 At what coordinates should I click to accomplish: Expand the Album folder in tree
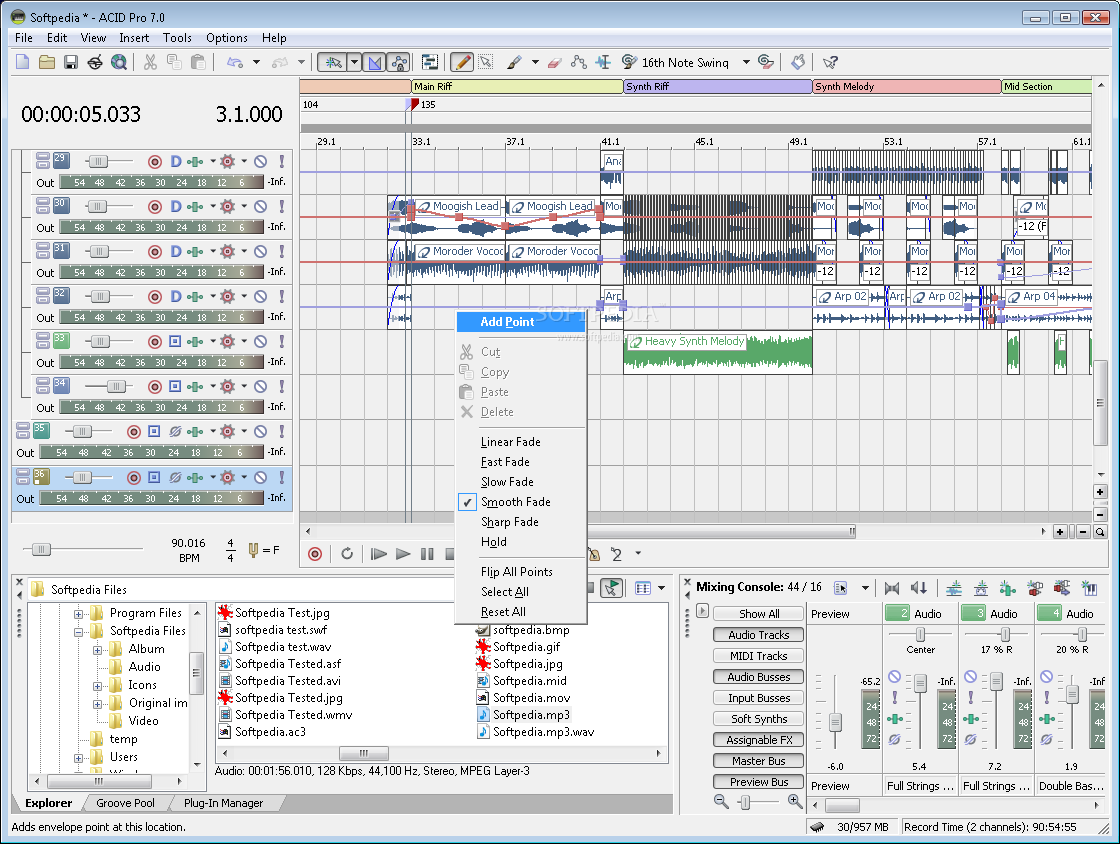(x=99, y=649)
